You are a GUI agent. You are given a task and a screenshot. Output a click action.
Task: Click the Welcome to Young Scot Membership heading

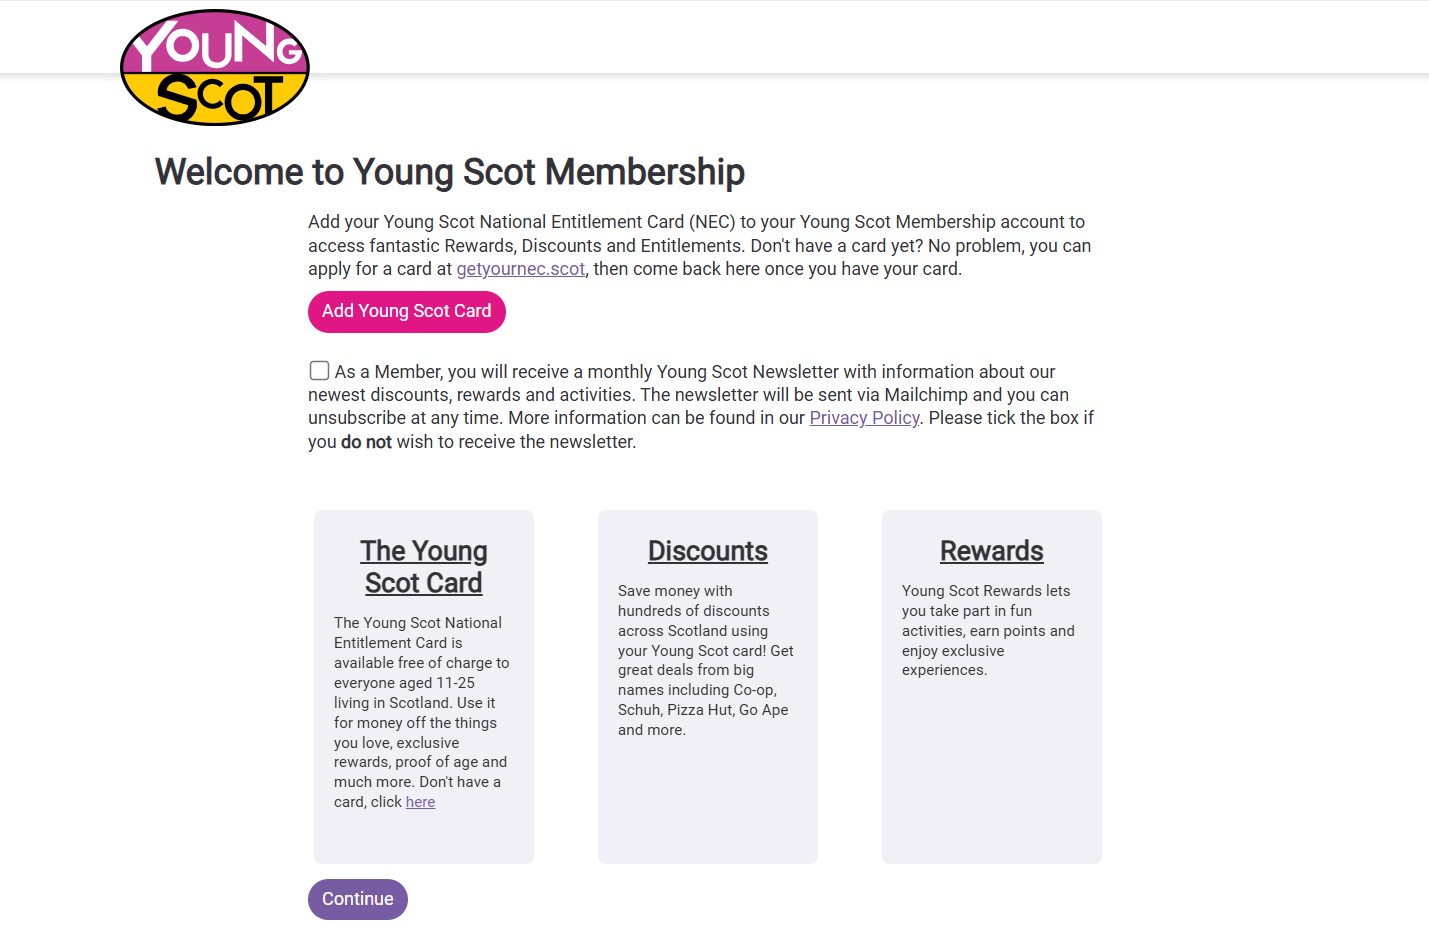[449, 172]
